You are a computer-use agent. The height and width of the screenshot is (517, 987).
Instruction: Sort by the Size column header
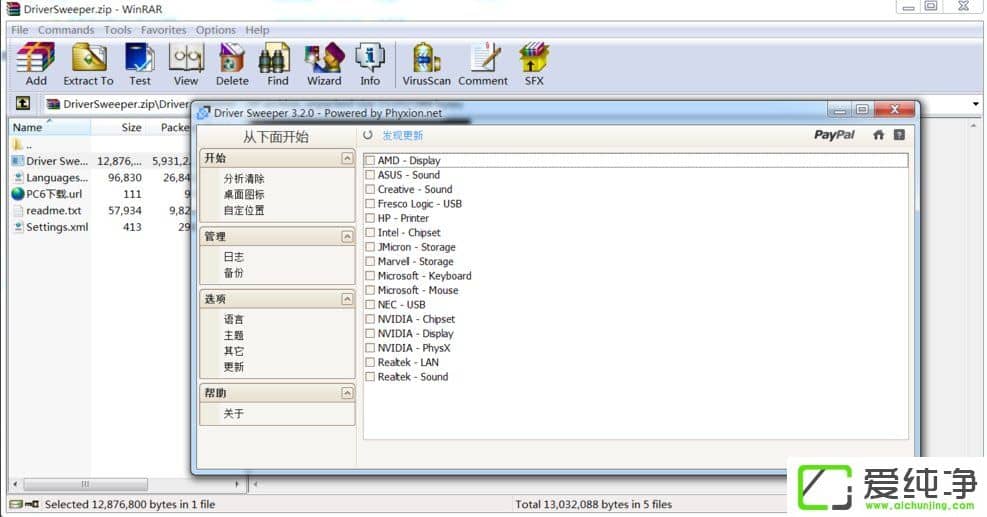tap(118, 127)
